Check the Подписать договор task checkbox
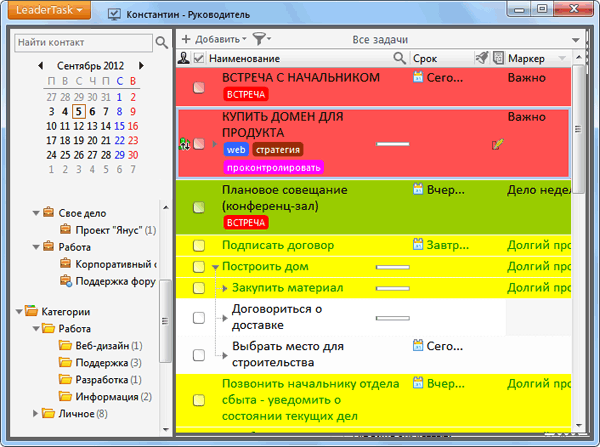Image resolution: width=600 pixels, height=447 pixels. point(199,245)
